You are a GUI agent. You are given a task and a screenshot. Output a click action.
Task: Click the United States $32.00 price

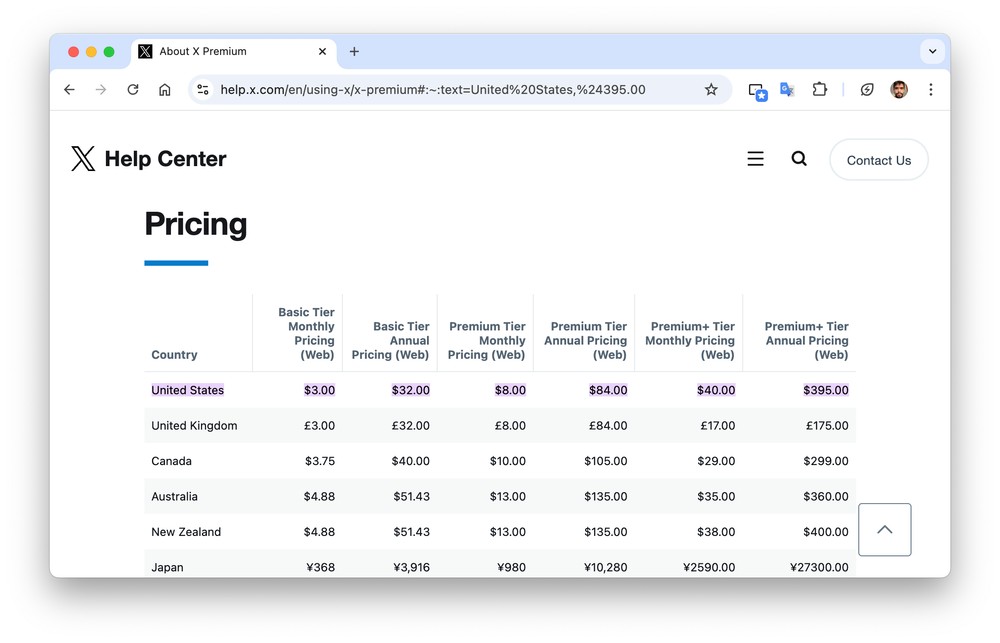pos(411,390)
